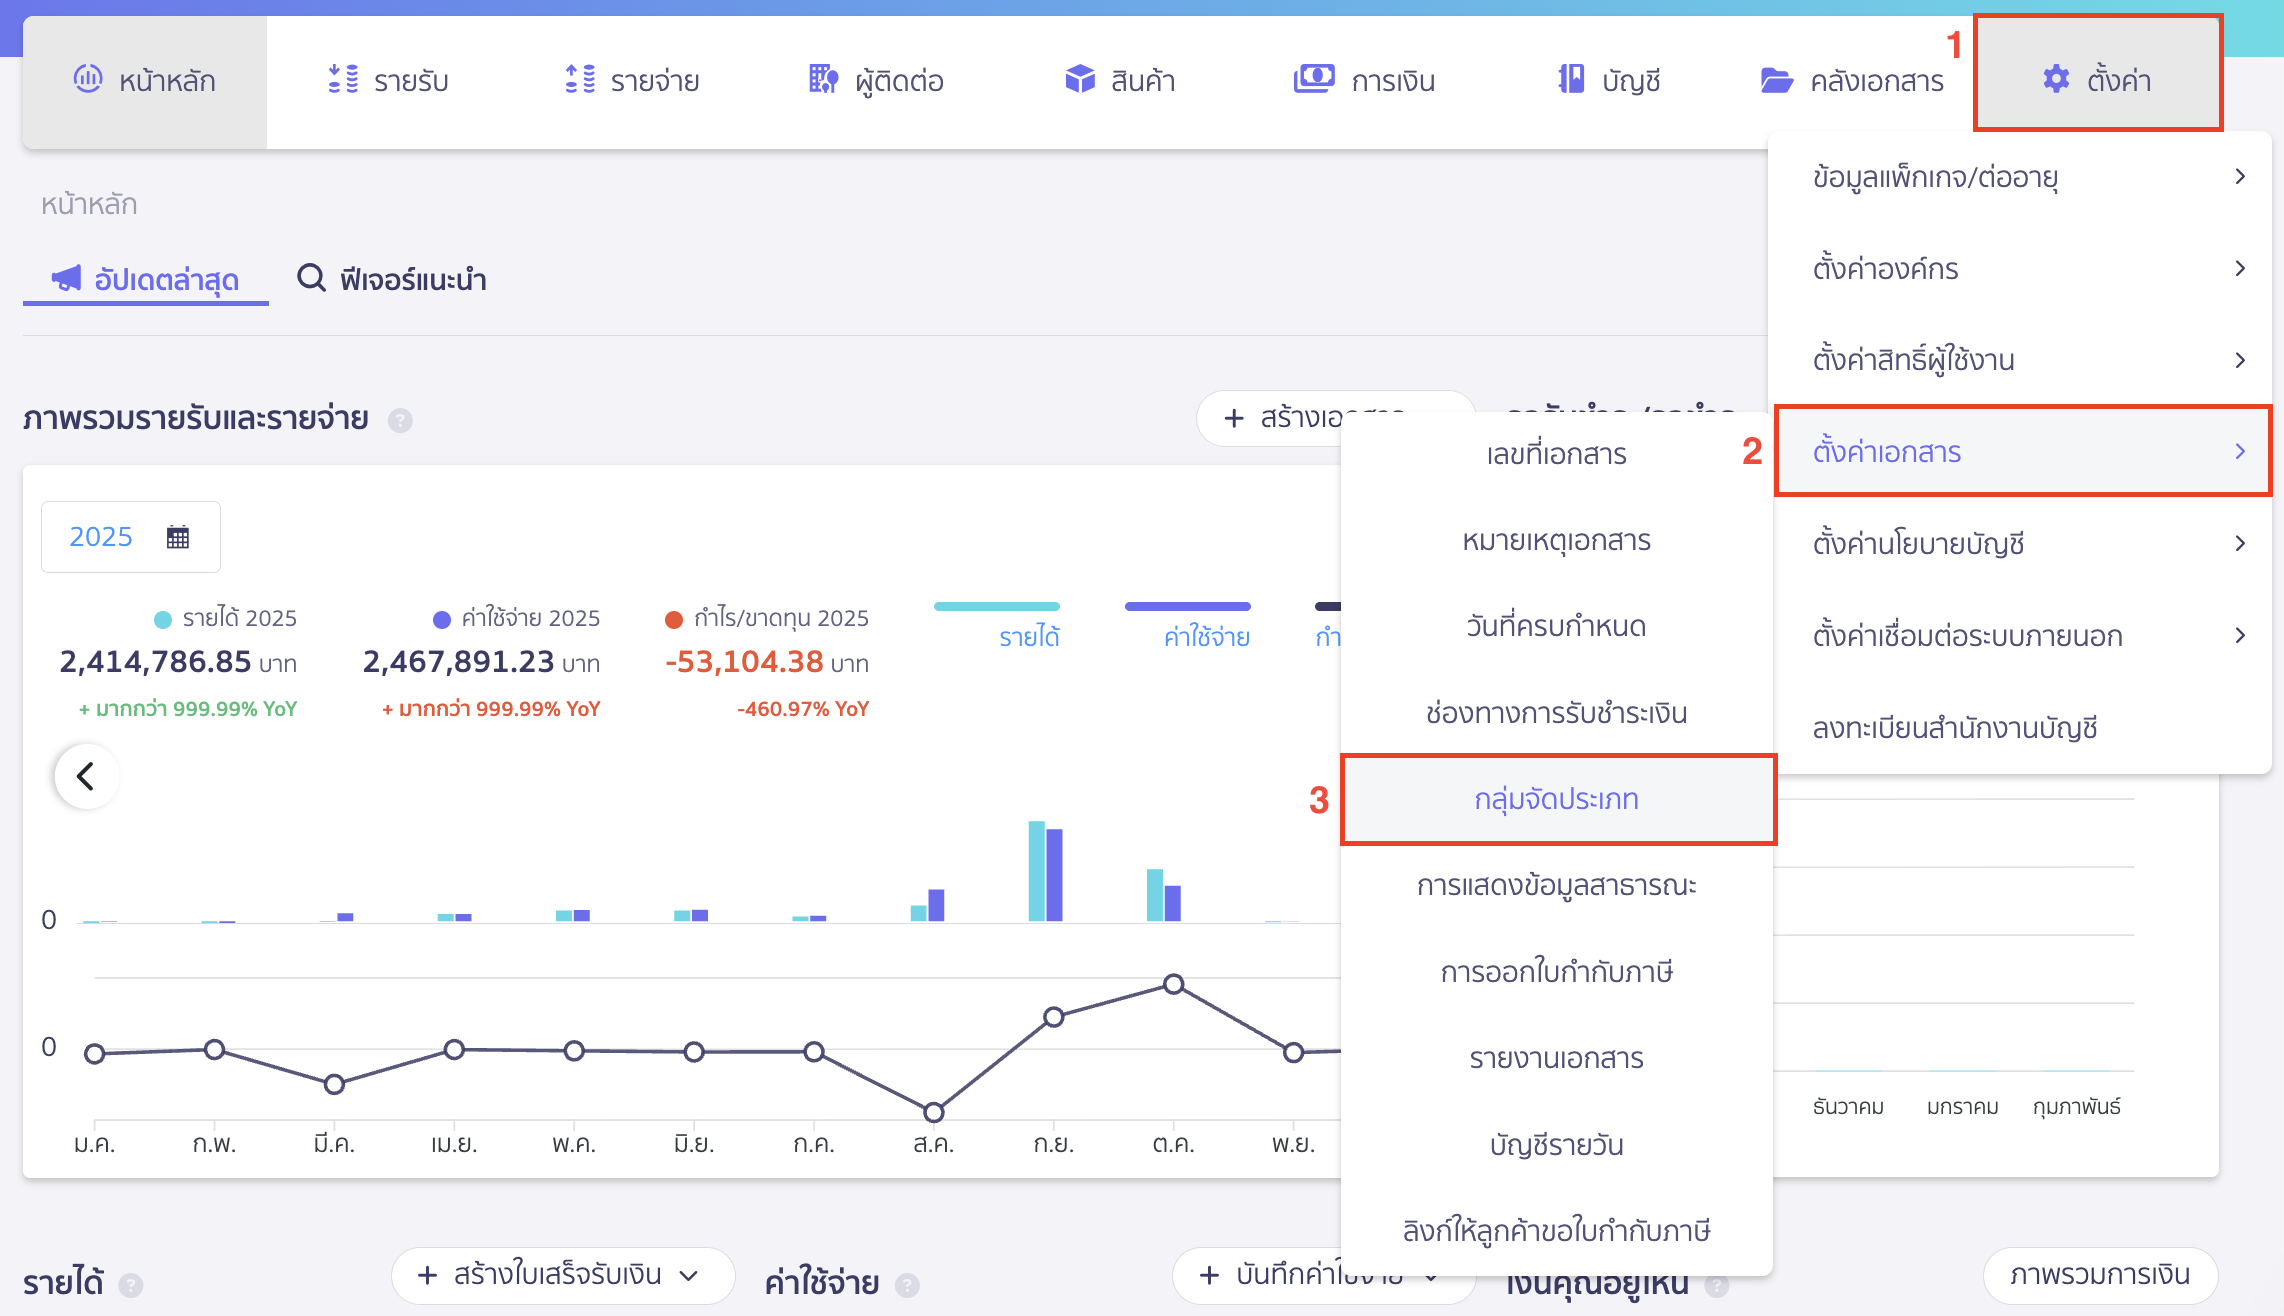Image resolution: width=2284 pixels, height=1316 pixels.
Task: Hide the กำไร line on the chart legend
Action: coord(1335,620)
